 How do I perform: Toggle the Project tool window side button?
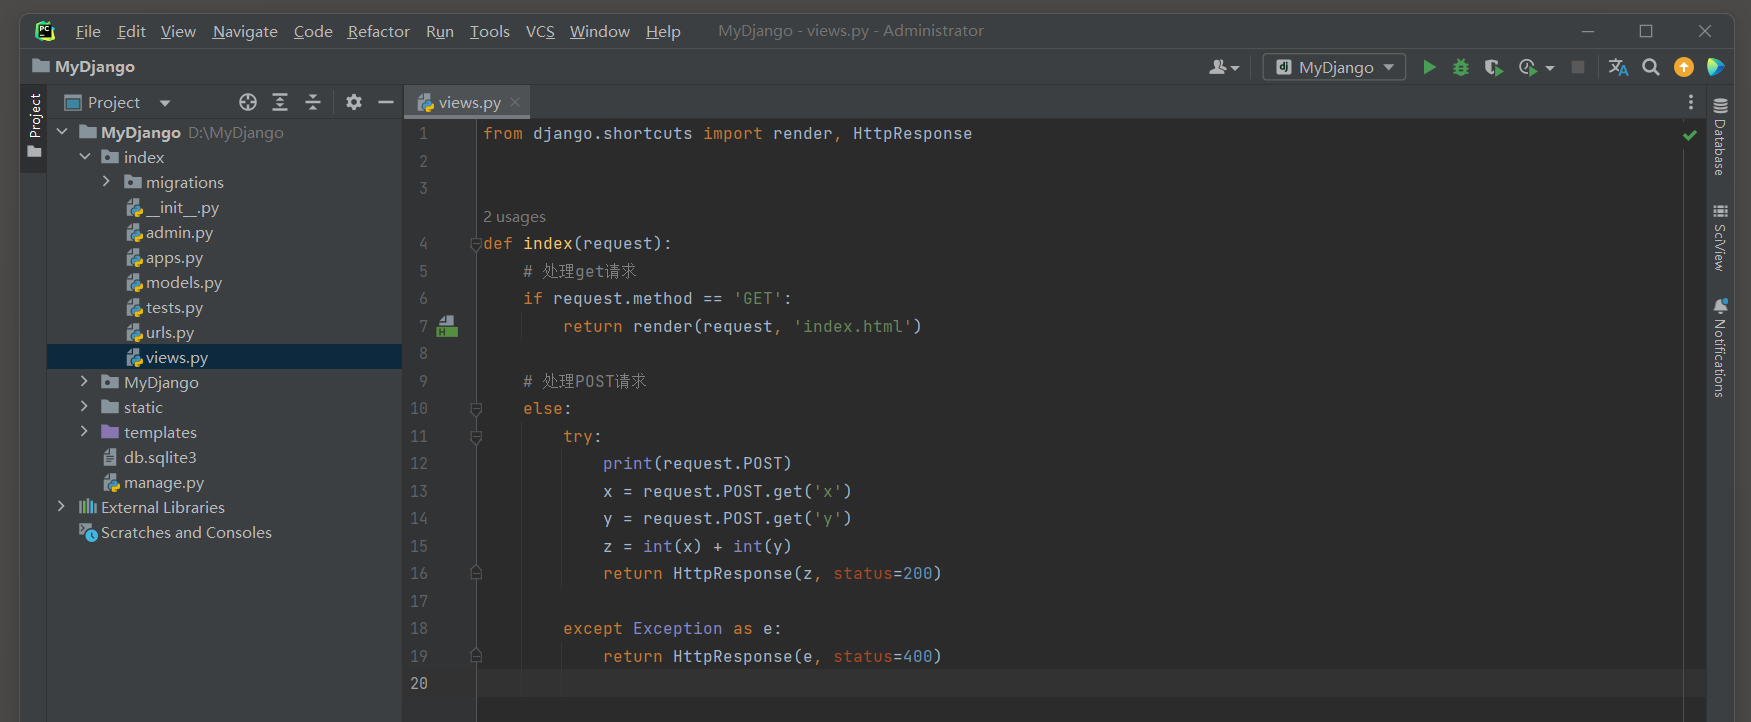(34, 127)
